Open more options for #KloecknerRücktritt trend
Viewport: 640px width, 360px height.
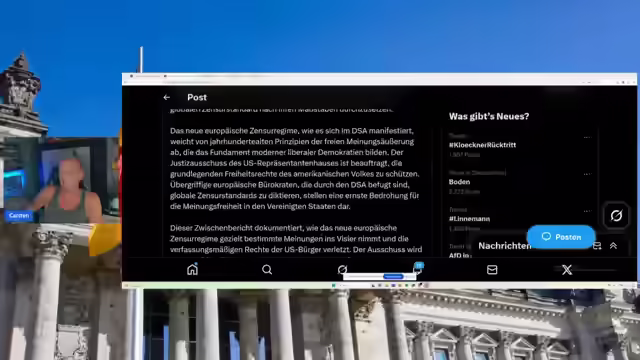click(587, 137)
